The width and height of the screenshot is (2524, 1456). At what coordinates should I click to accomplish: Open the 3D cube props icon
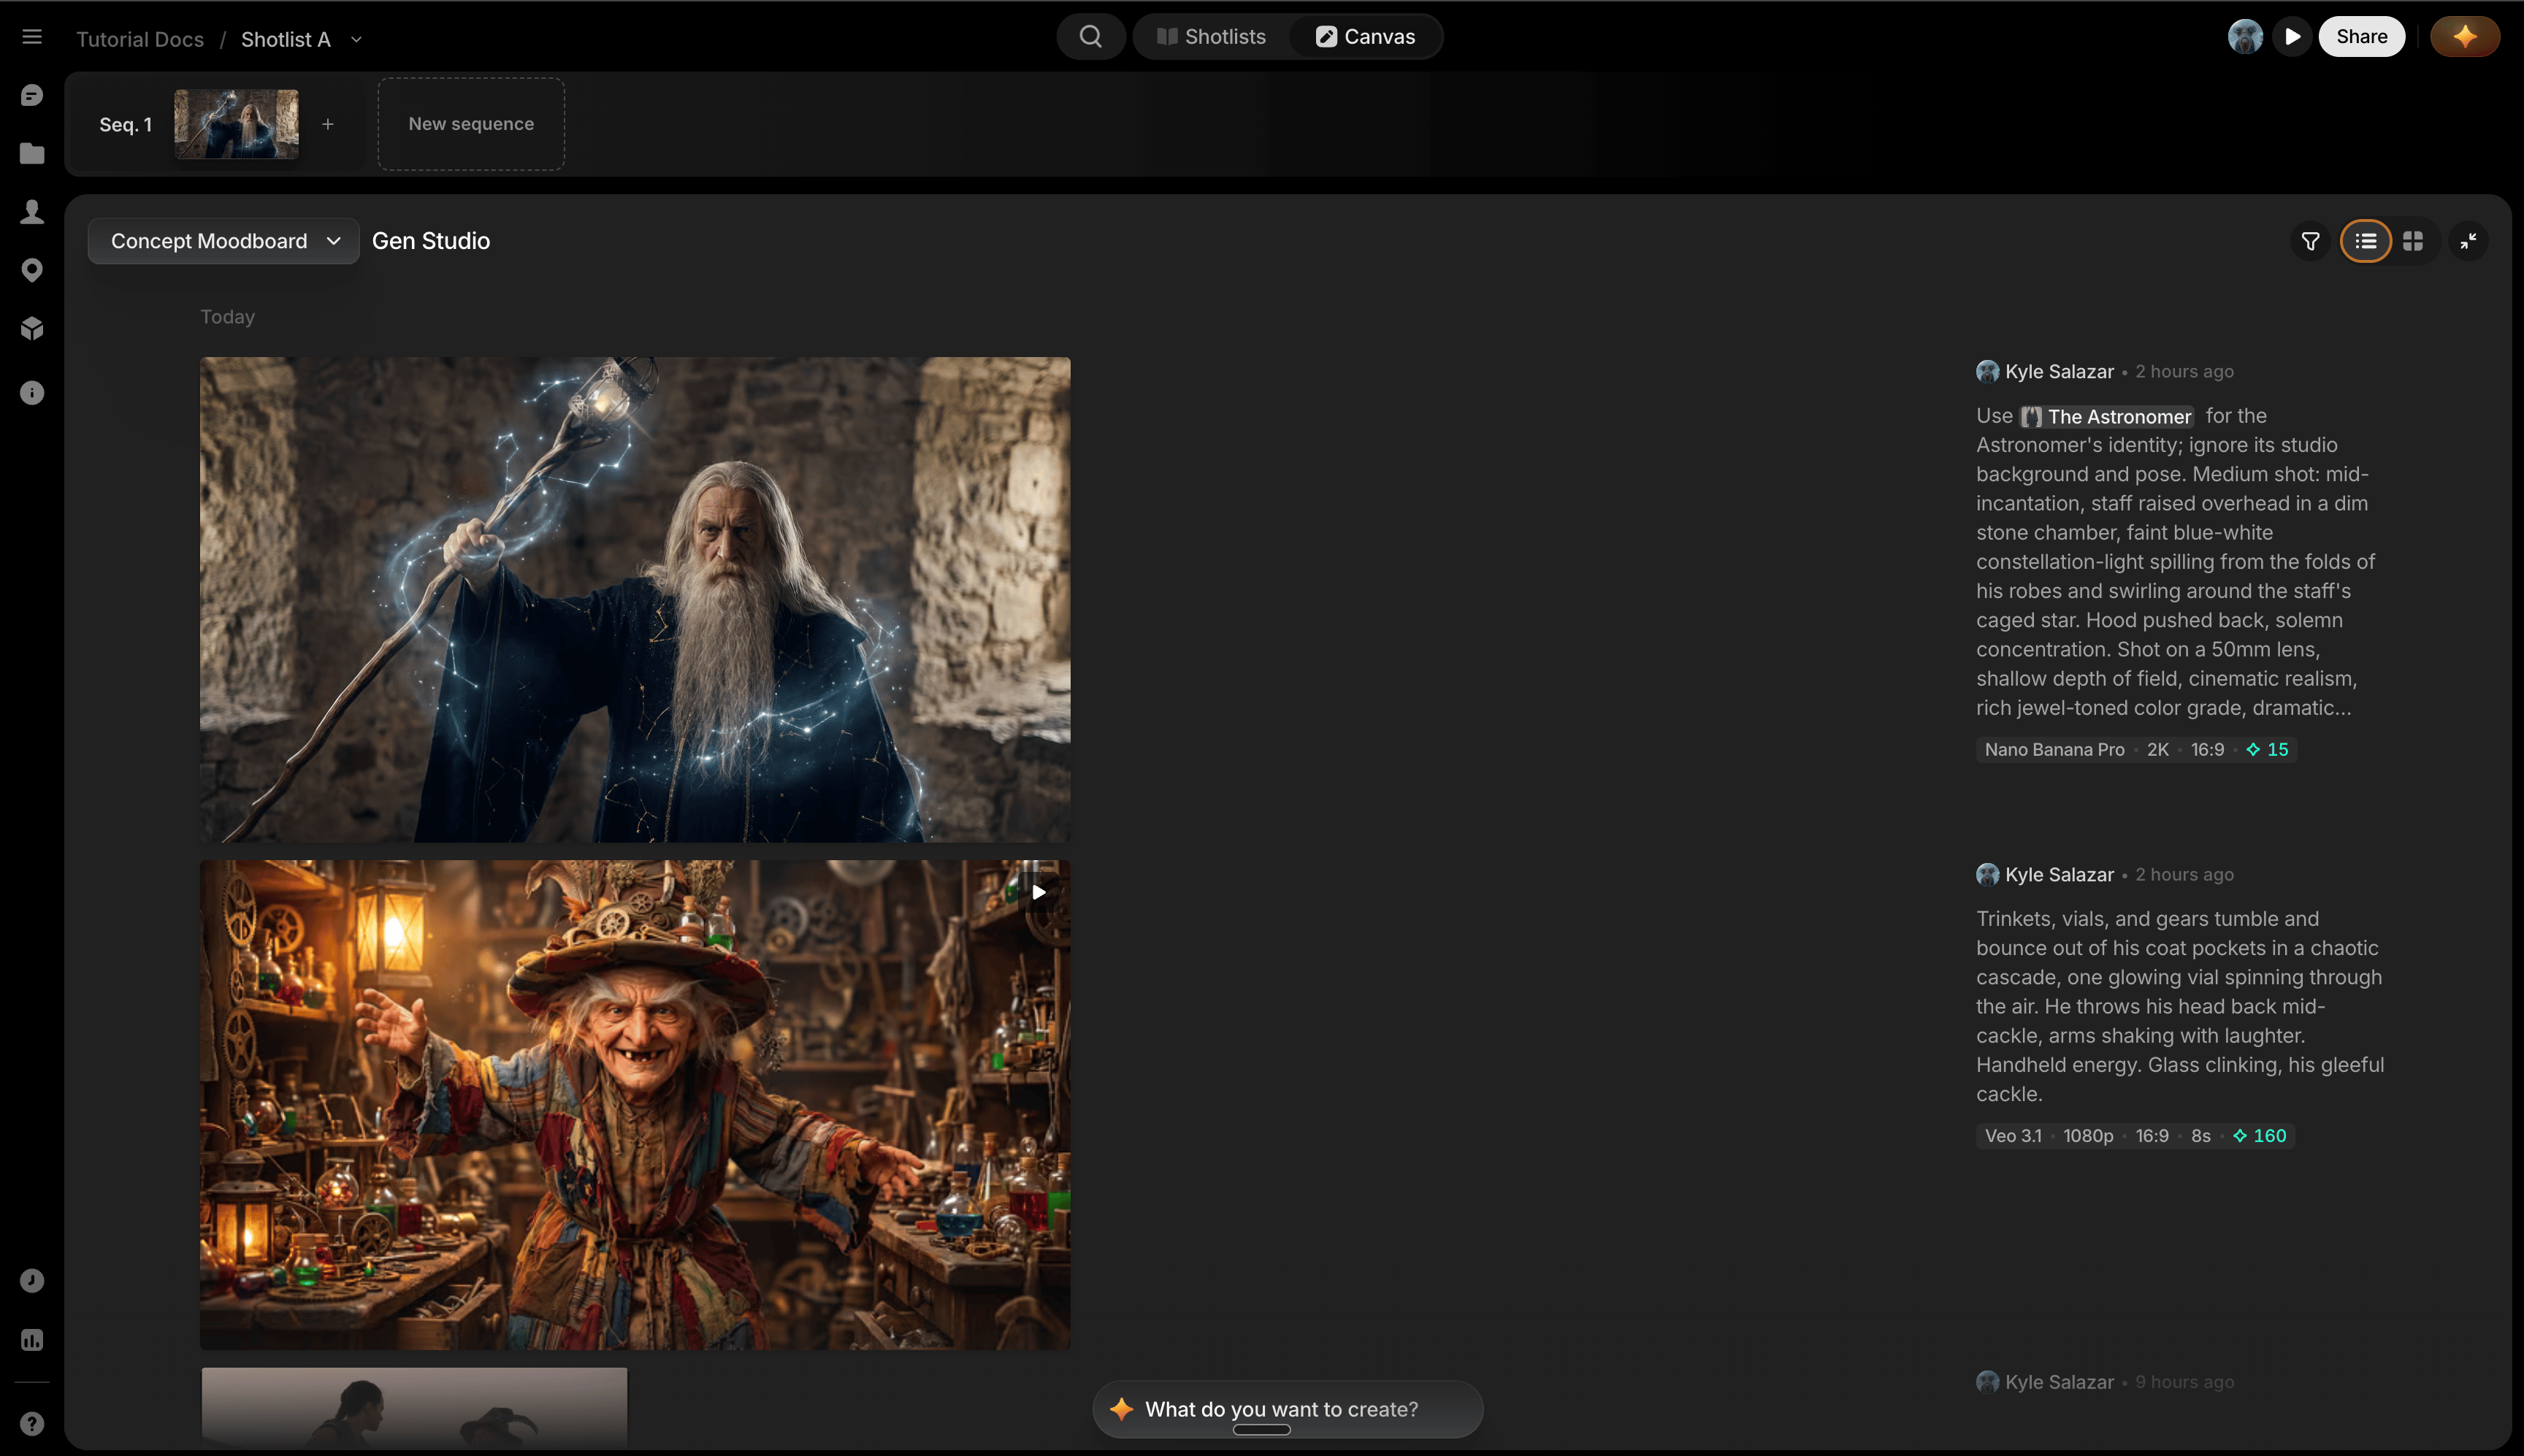(x=32, y=328)
